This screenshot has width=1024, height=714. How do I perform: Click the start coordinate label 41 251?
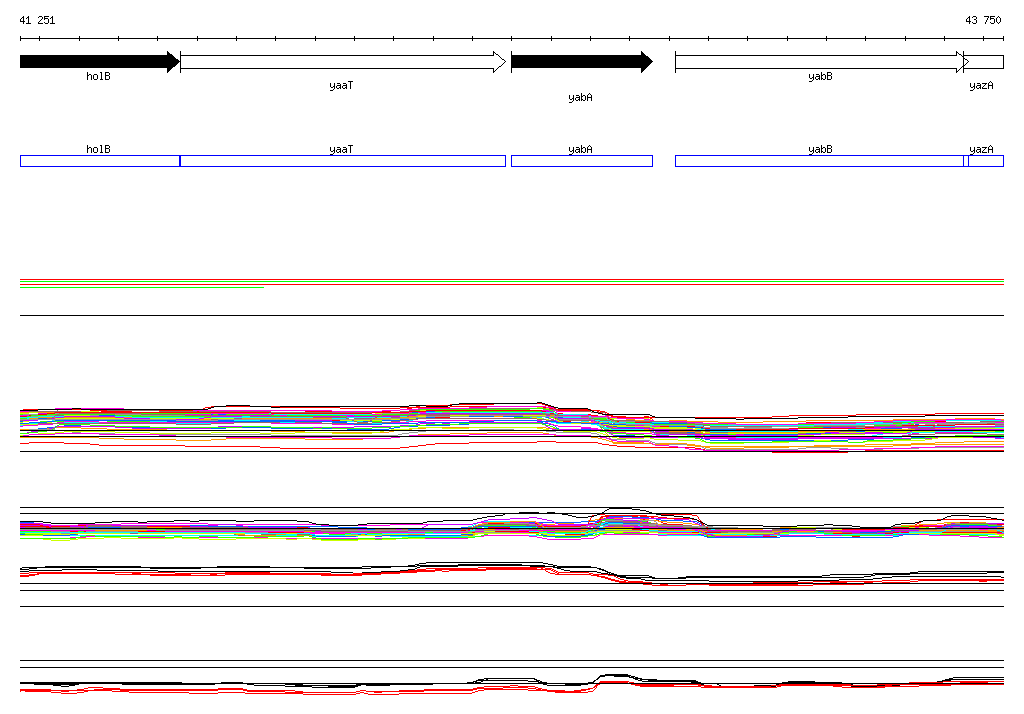[37, 20]
